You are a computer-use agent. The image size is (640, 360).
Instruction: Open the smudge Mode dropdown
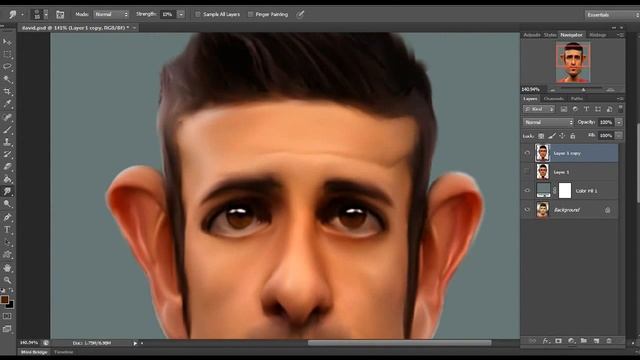[x=111, y=14]
